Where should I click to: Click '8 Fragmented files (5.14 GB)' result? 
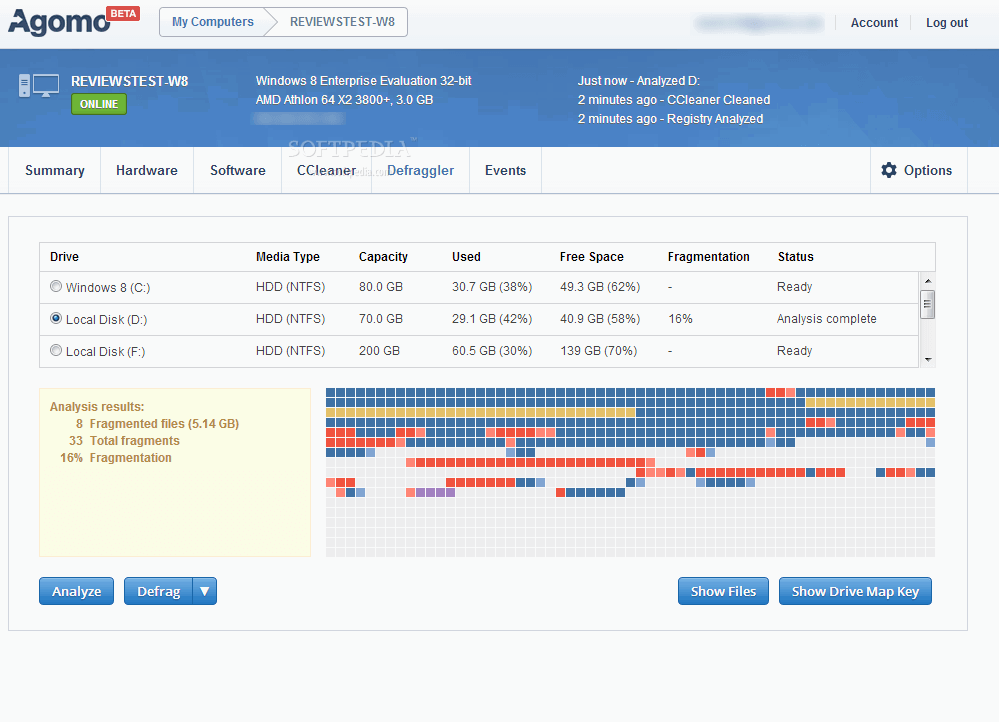[157, 424]
